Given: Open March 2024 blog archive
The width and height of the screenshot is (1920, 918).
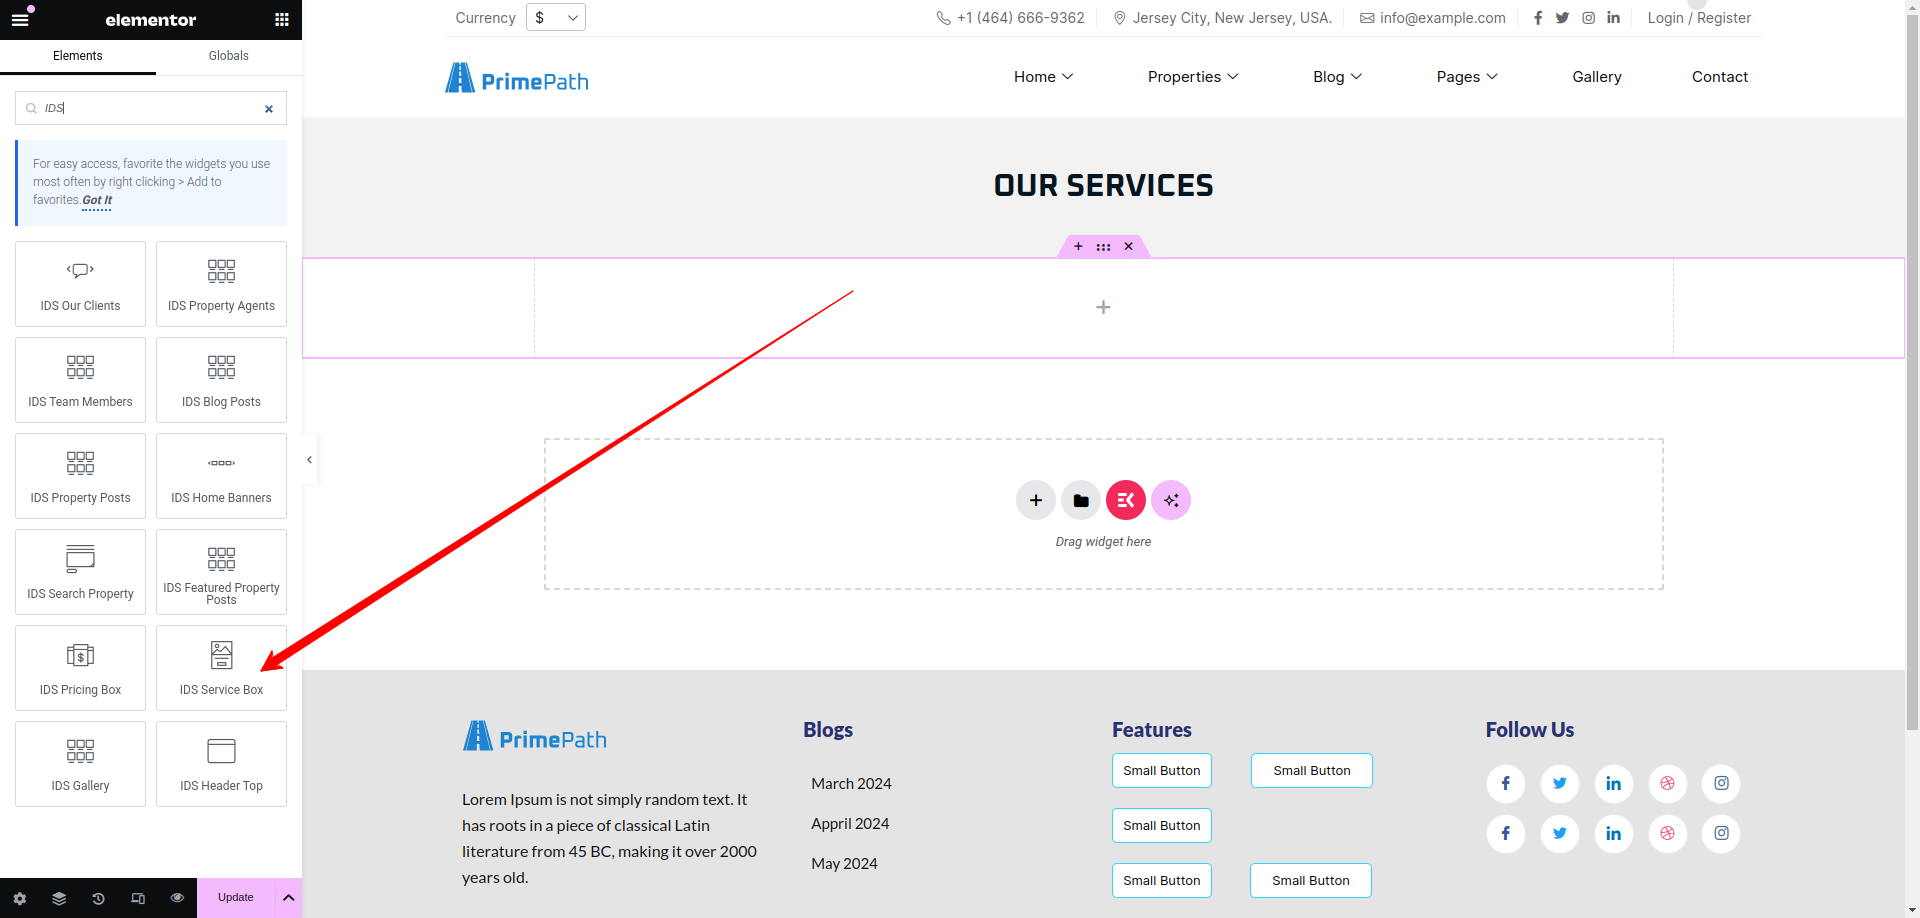Looking at the screenshot, I should click(x=851, y=784).
